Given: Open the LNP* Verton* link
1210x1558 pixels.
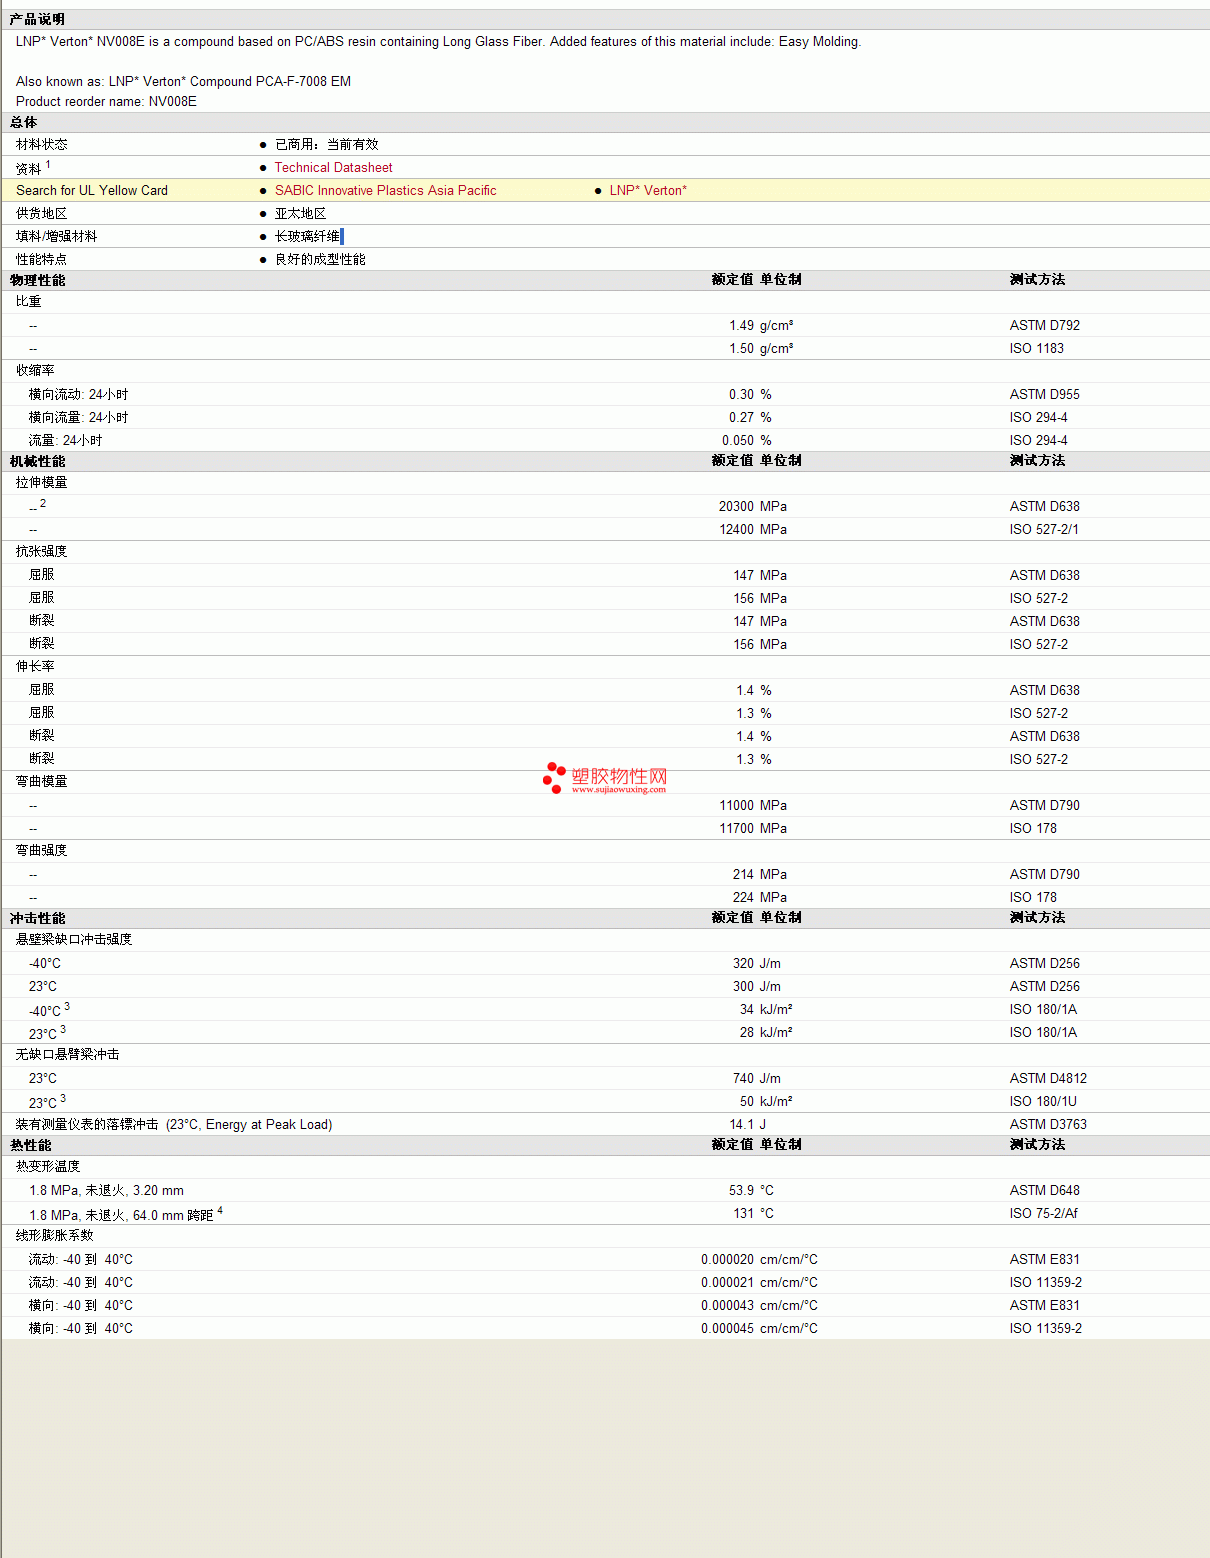Looking at the screenshot, I should tap(648, 190).
